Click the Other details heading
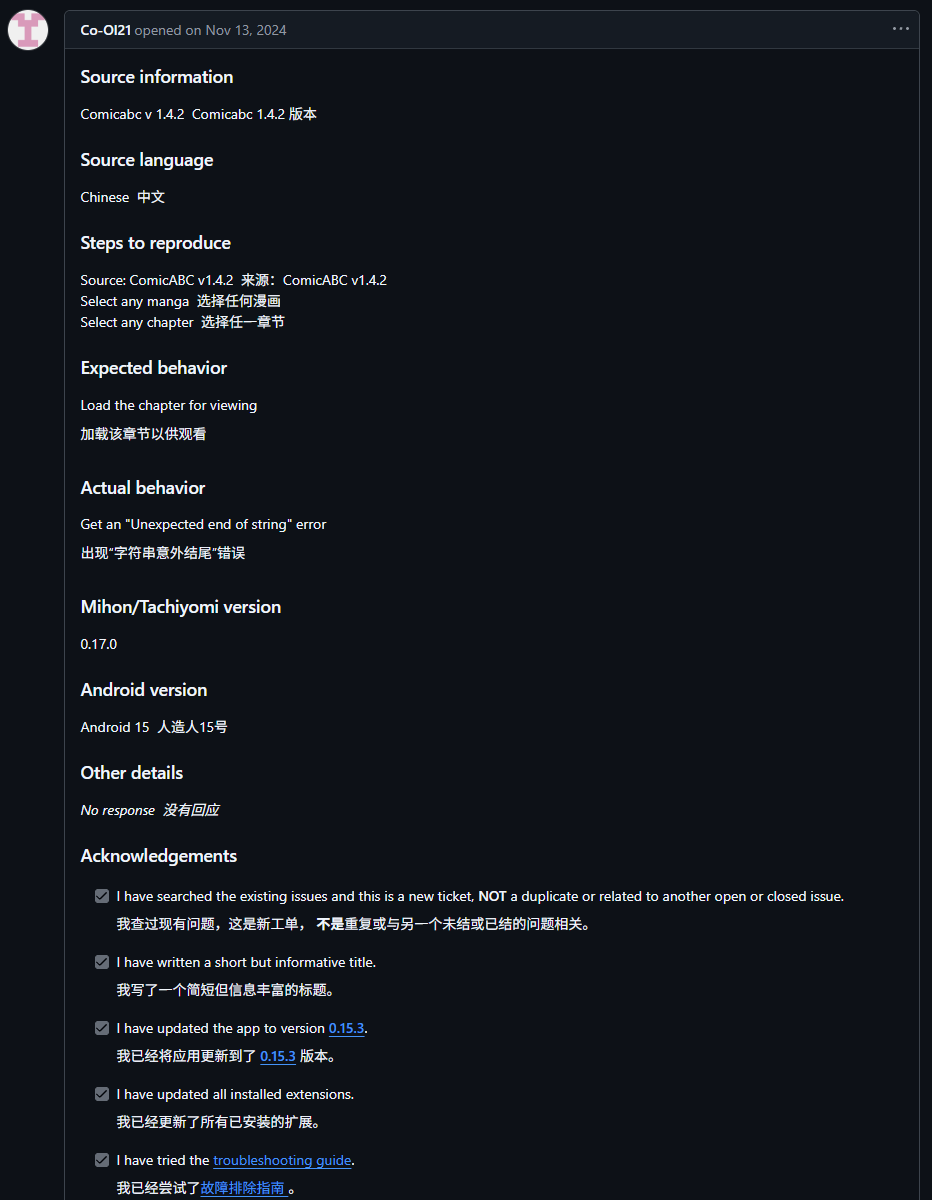The height and width of the screenshot is (1200, 932). 132,773
